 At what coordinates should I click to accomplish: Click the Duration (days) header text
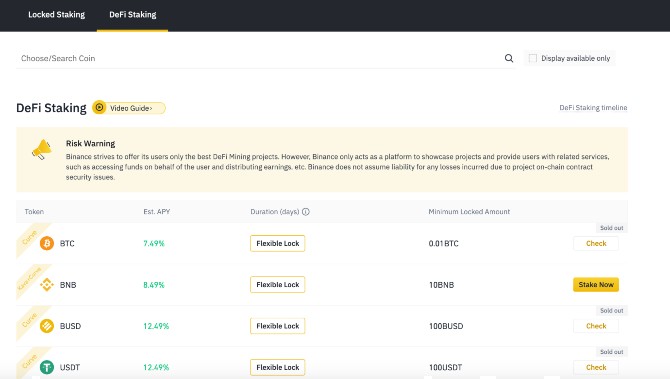(275, 212)
